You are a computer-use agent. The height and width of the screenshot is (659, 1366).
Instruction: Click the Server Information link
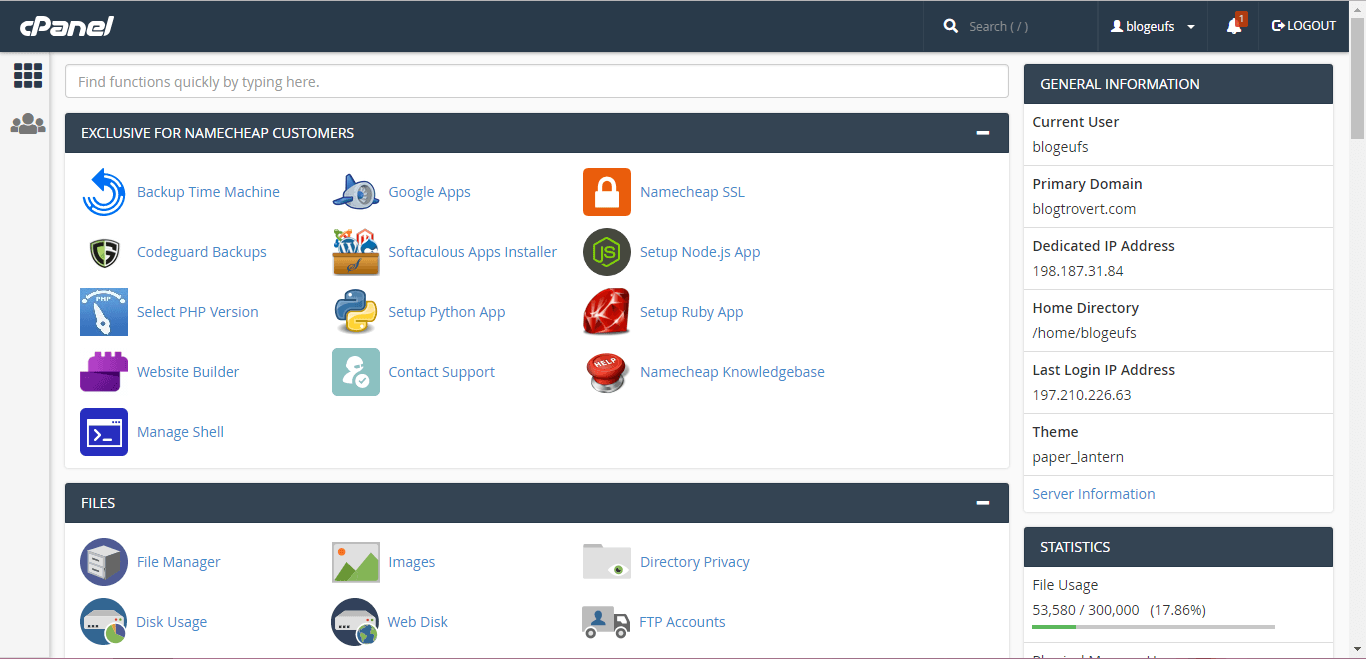coord(1093,494)
